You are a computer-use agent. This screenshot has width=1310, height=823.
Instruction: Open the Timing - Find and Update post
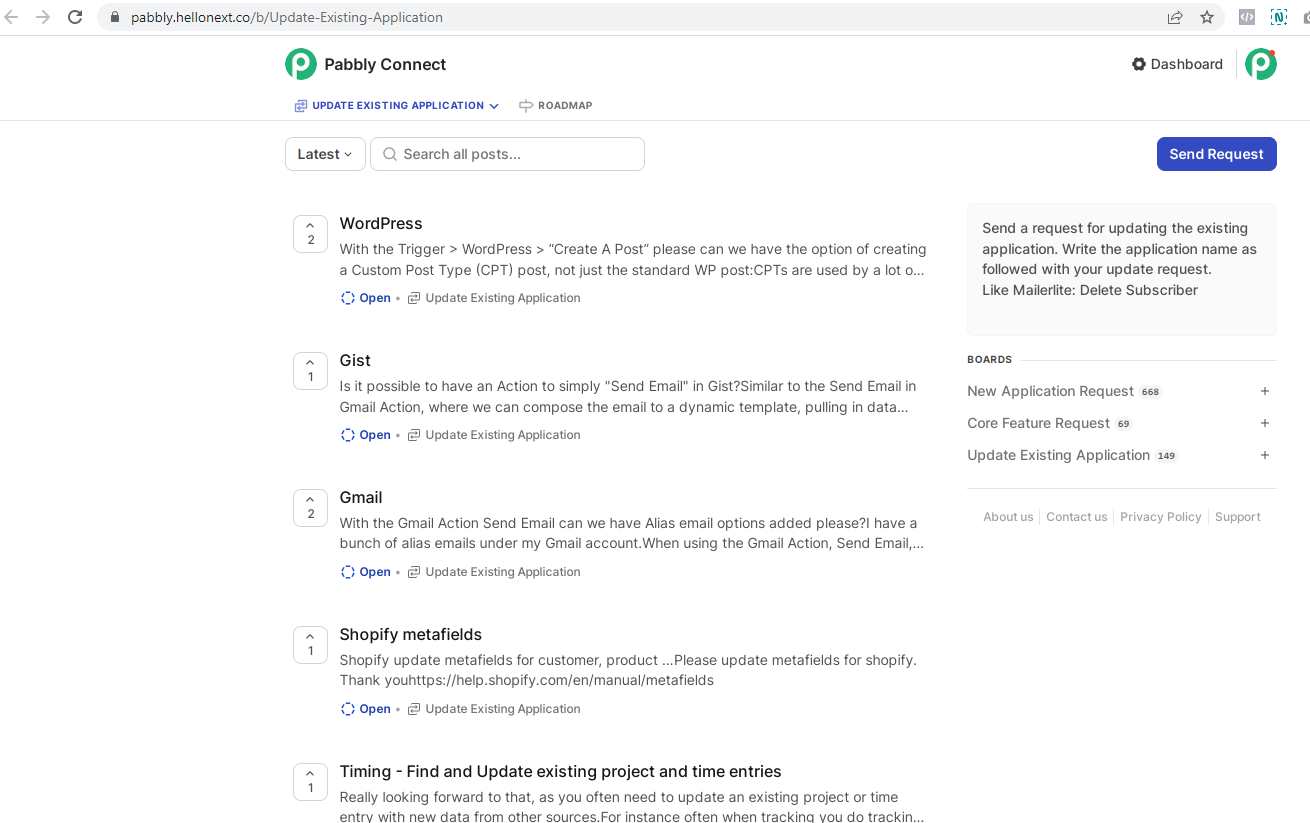pyautogui.click(x=560, y=771)
